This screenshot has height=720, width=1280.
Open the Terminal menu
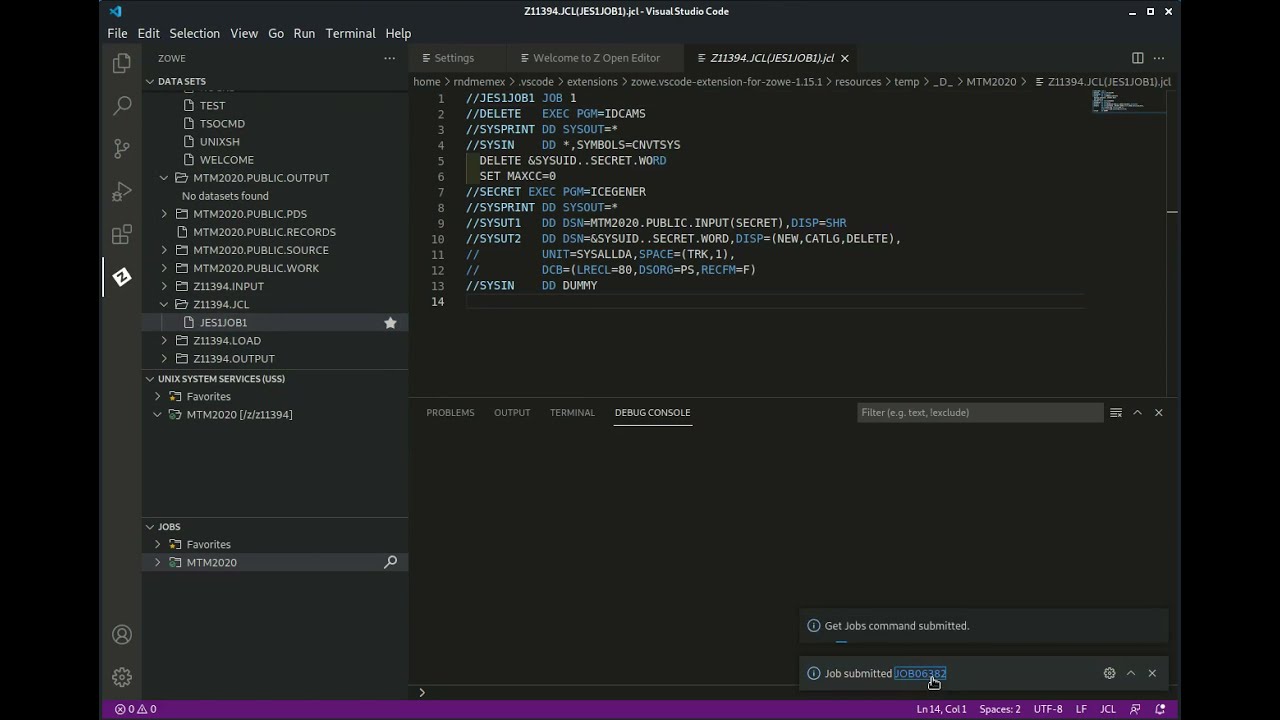tap(350, 33)
